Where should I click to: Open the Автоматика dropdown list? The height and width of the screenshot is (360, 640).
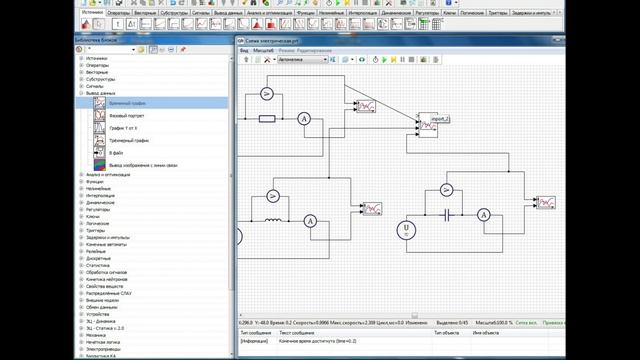pyautogui.click(x=303, y=60)
